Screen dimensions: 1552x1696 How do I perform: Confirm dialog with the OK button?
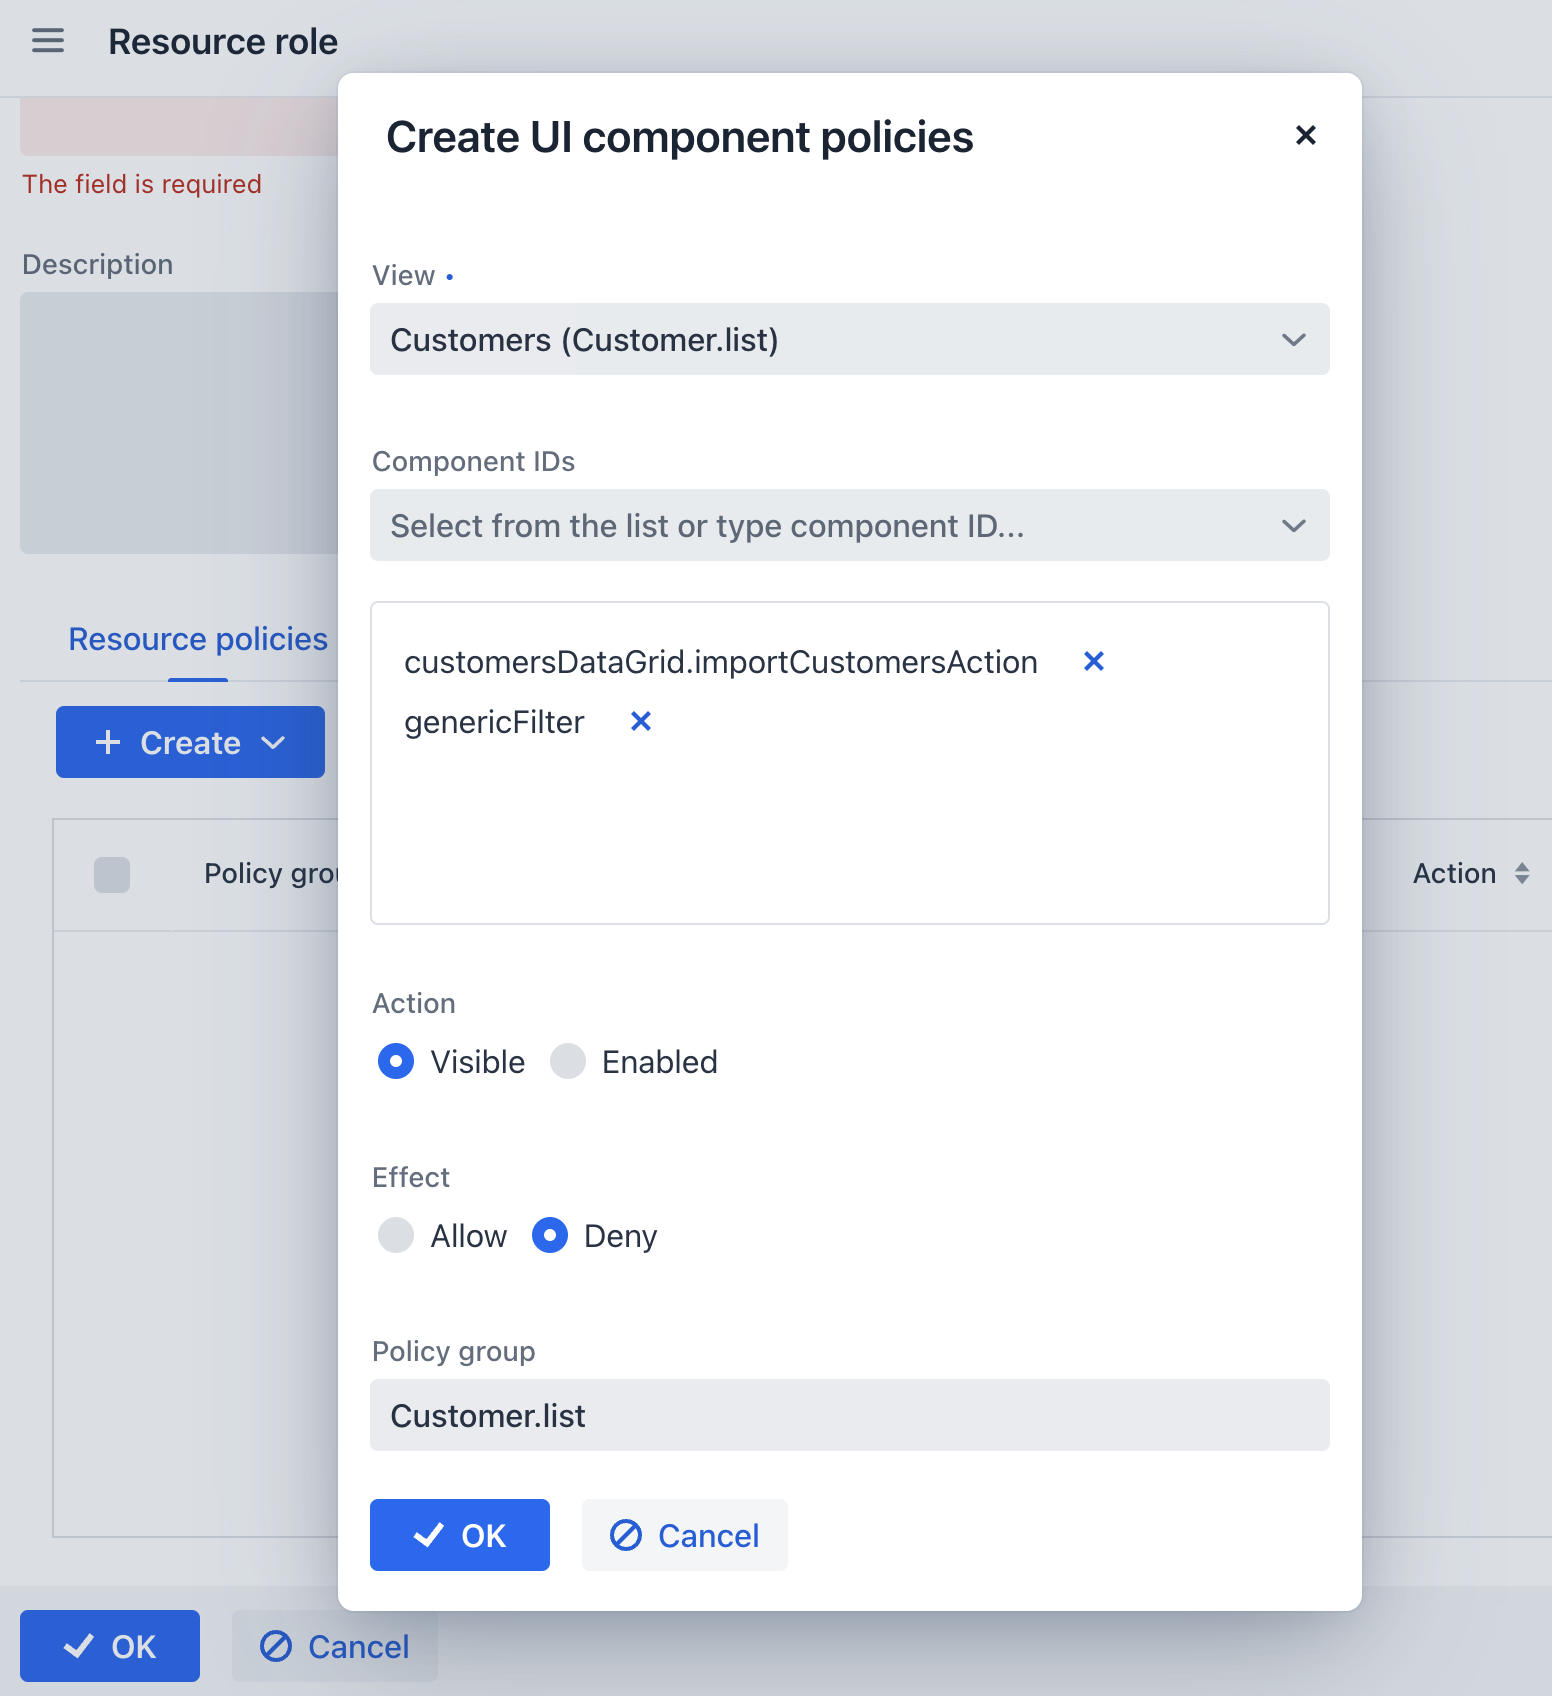coord(459,1535)
